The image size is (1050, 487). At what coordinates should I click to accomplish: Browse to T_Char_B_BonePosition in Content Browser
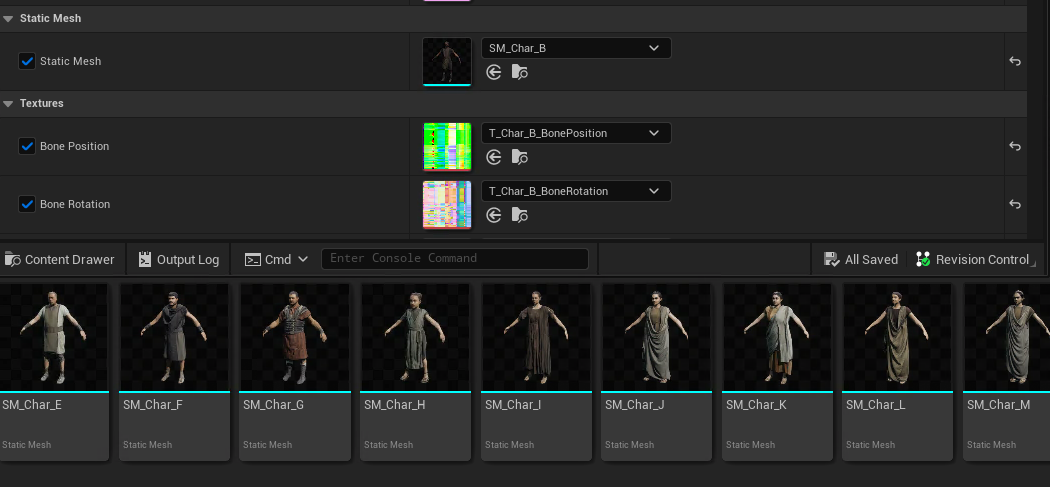coord(519,157)
